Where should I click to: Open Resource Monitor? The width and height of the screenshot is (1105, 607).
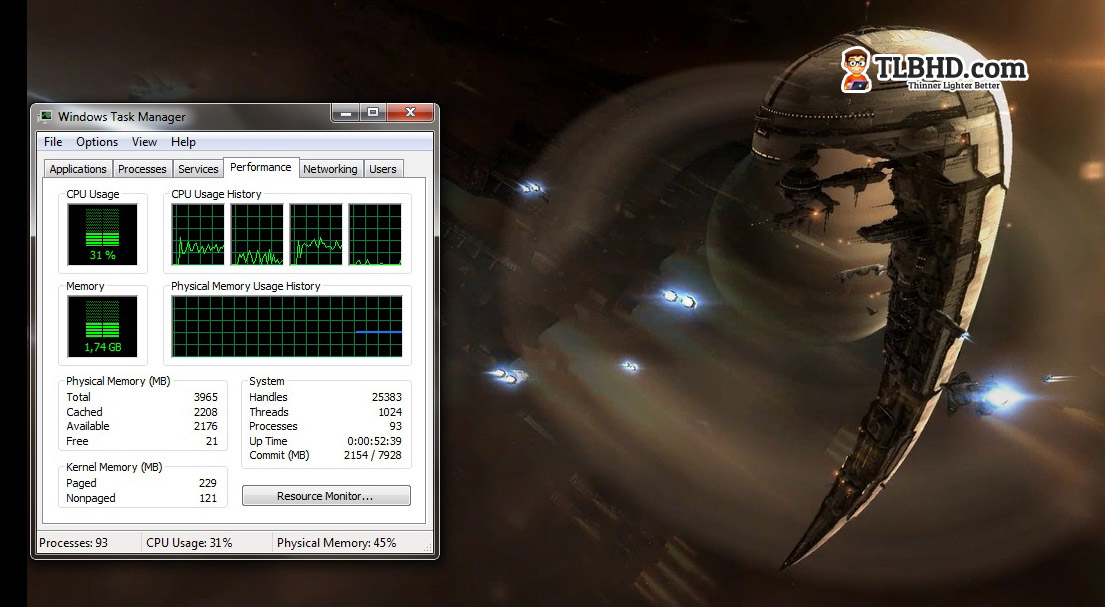click(326, 496)
